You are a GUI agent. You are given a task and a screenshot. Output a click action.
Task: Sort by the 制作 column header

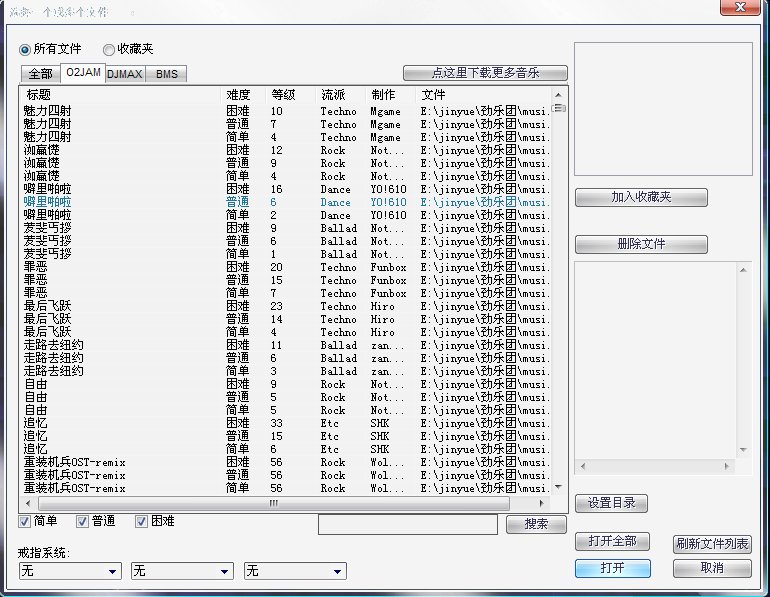click(390, 95)
